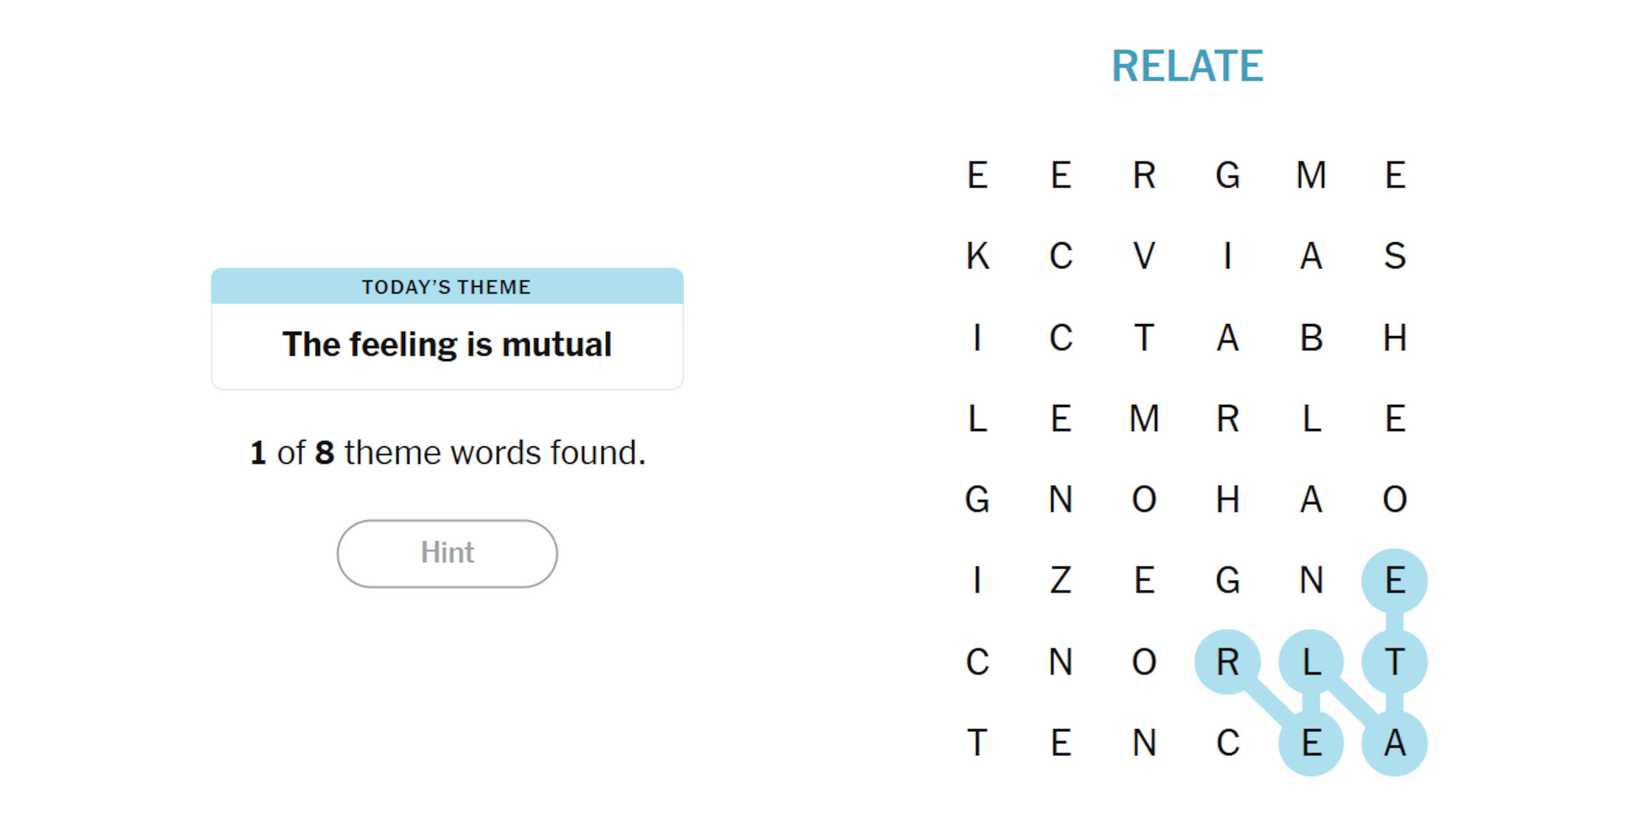Image resolution: width=1650 pixels, height=825 pixels.
Task: Click the '1 of 8 theme words found' text
Action: click(x=447, y=453)
